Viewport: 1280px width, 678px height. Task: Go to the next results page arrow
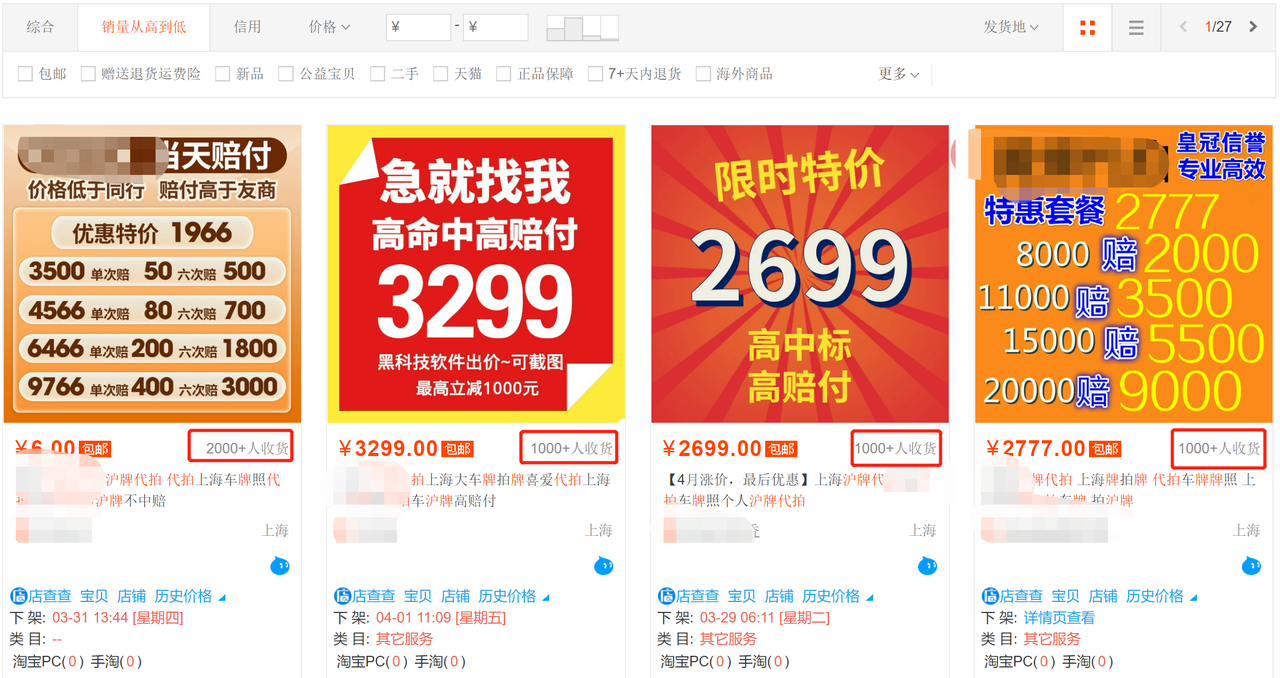tap(1253, 27)
